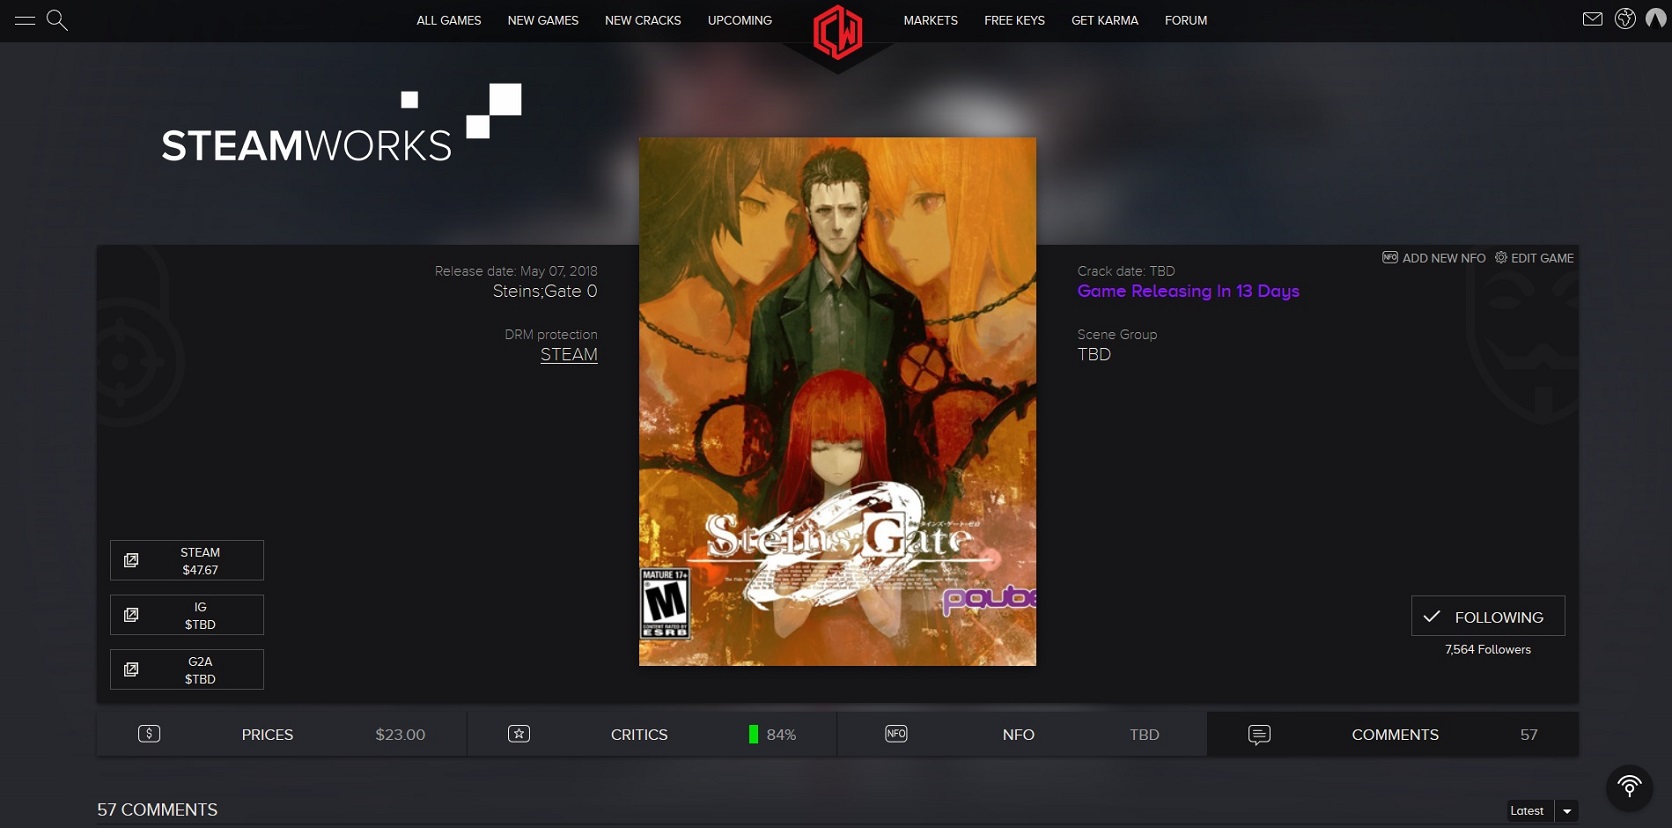Click the speech bubble icon in Comments tab
1672x828 pixels.
pyautogui.click(x=1260, y=735)
